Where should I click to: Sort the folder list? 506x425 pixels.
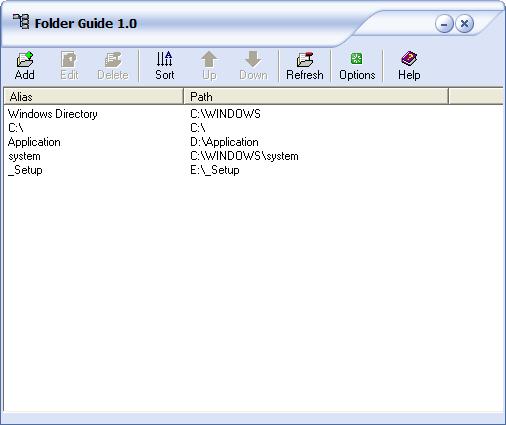tap(164, 66)
